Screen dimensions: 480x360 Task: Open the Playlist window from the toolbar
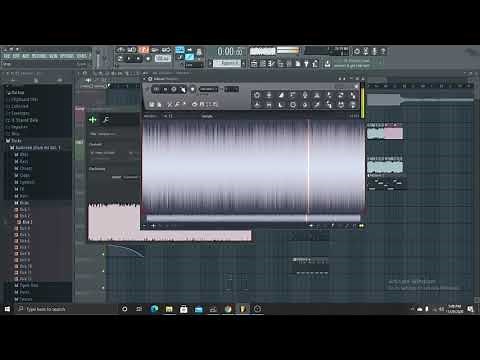click(x=254, y=63)
